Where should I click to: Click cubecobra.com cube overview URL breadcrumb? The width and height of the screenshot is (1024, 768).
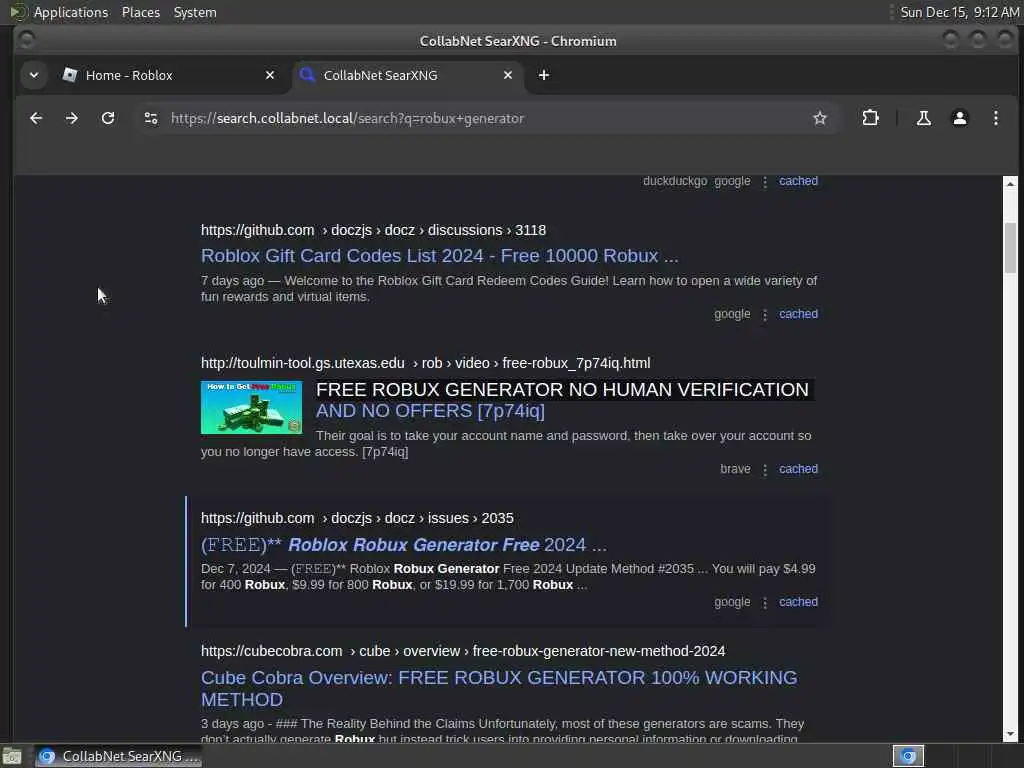pos(462,652)
